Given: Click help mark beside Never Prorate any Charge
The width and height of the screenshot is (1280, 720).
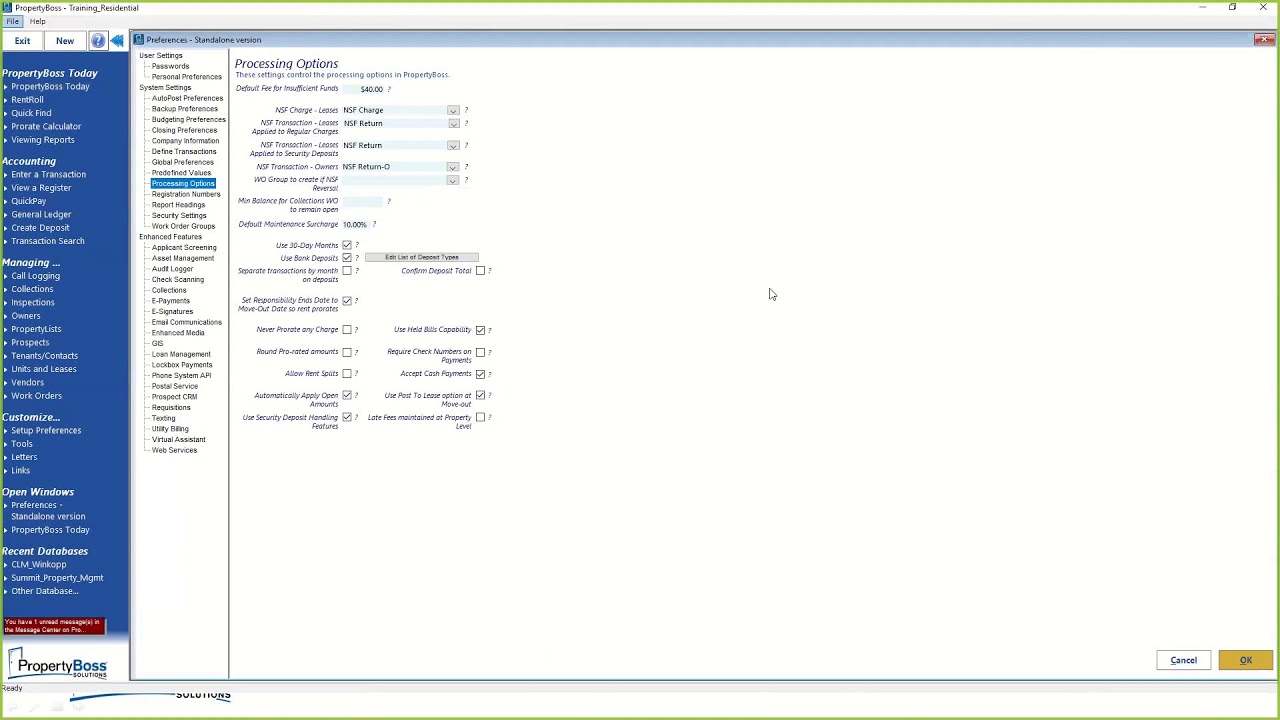Looking at the screenshot, I should pos(356,330).
